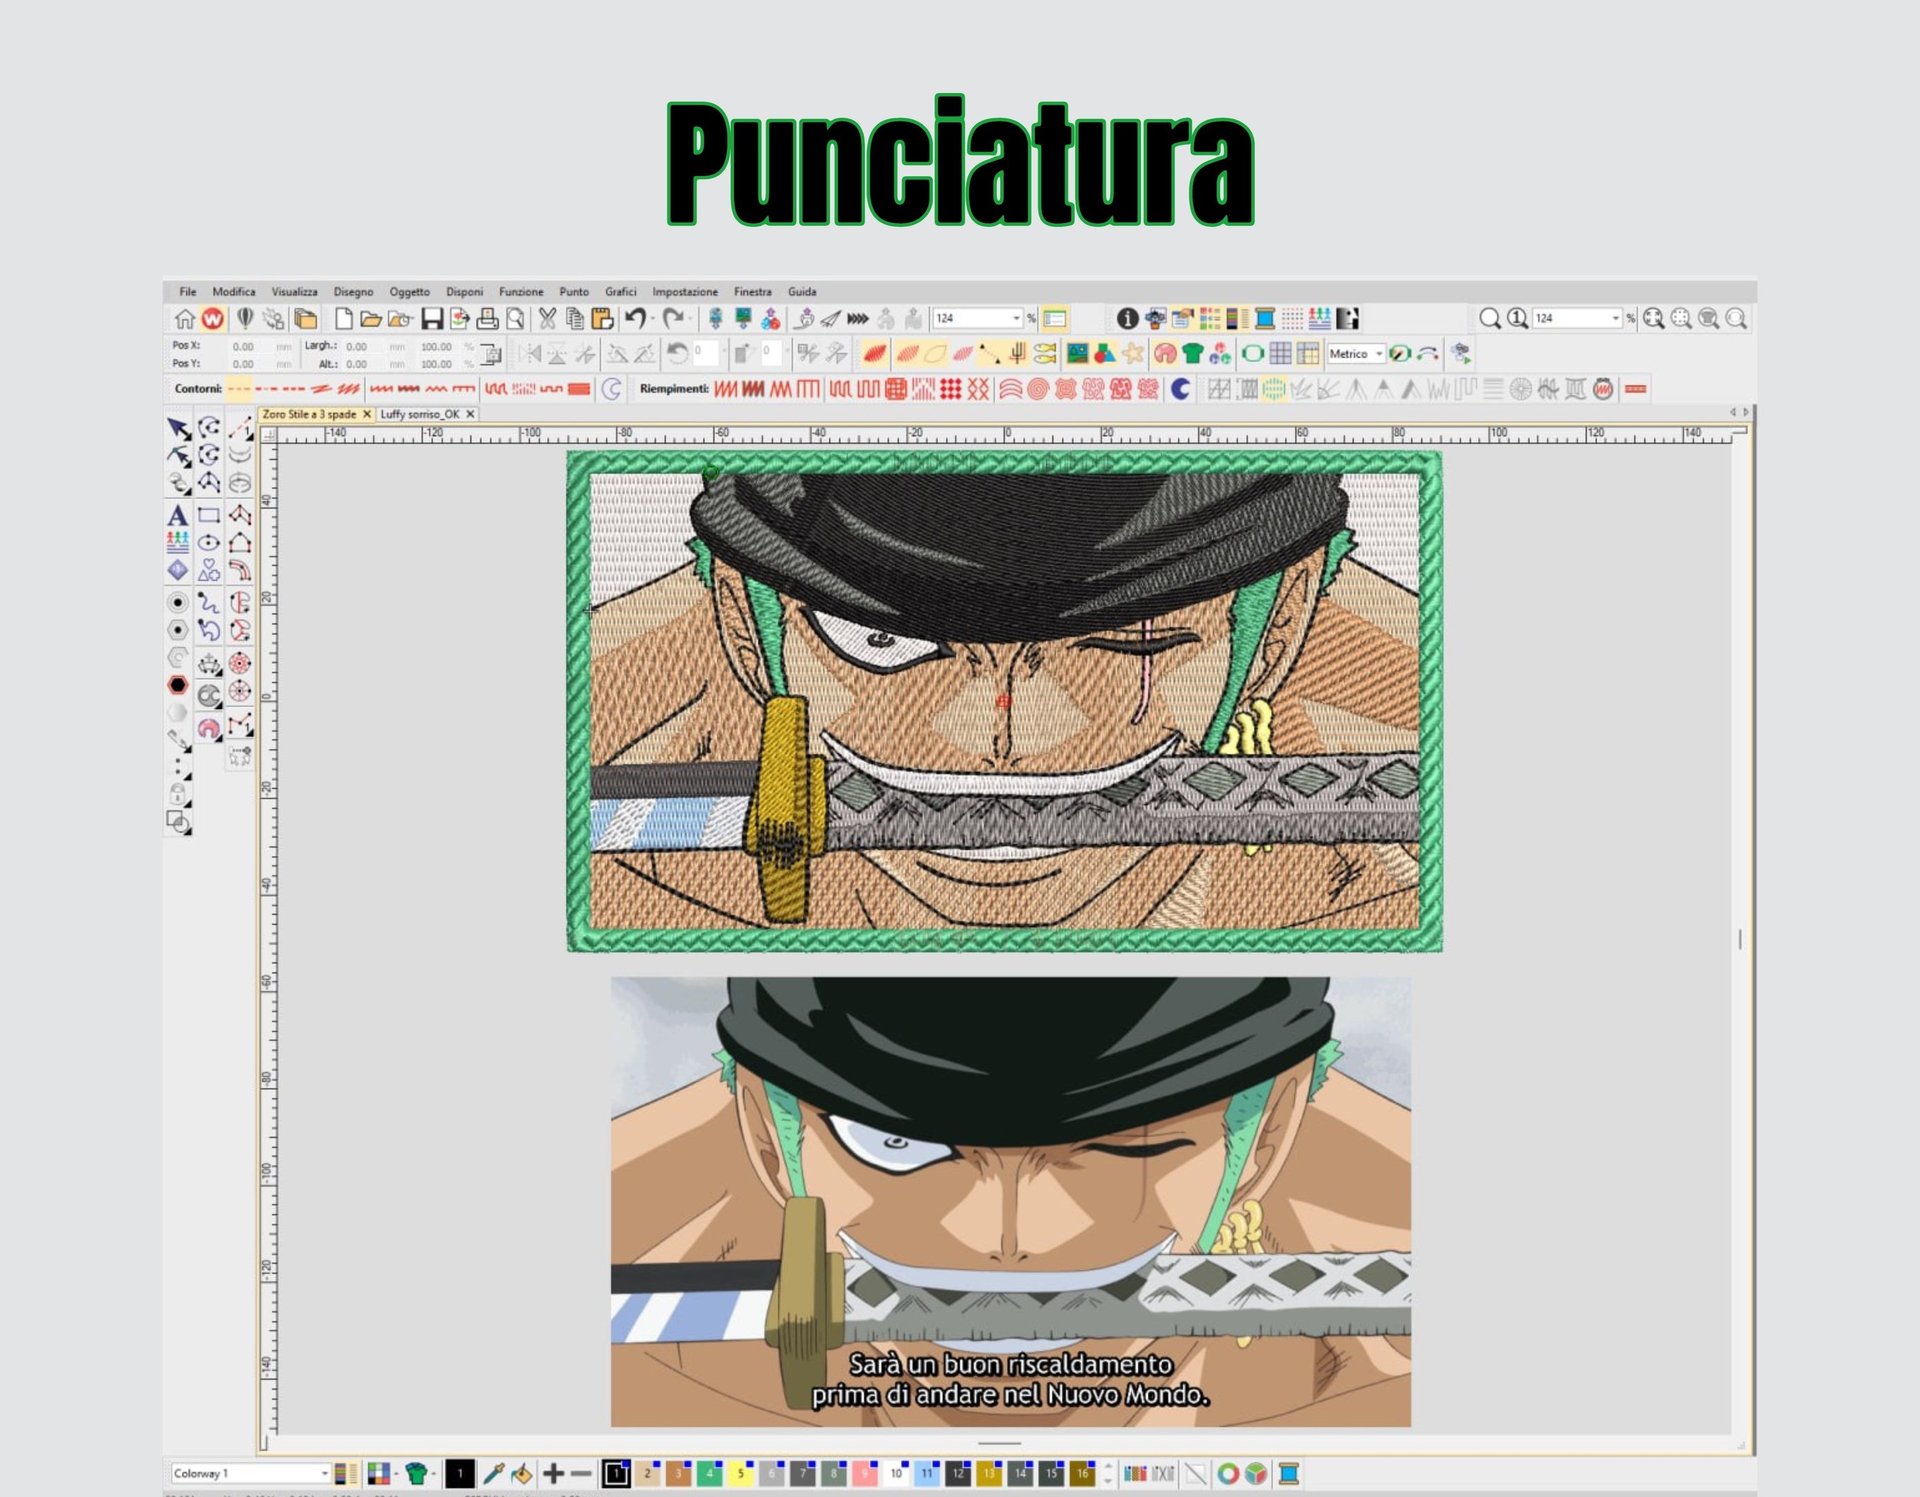Open the right zoom percentage dropdown
Screen dimensions: 1920x1497
coord(1615,319)
